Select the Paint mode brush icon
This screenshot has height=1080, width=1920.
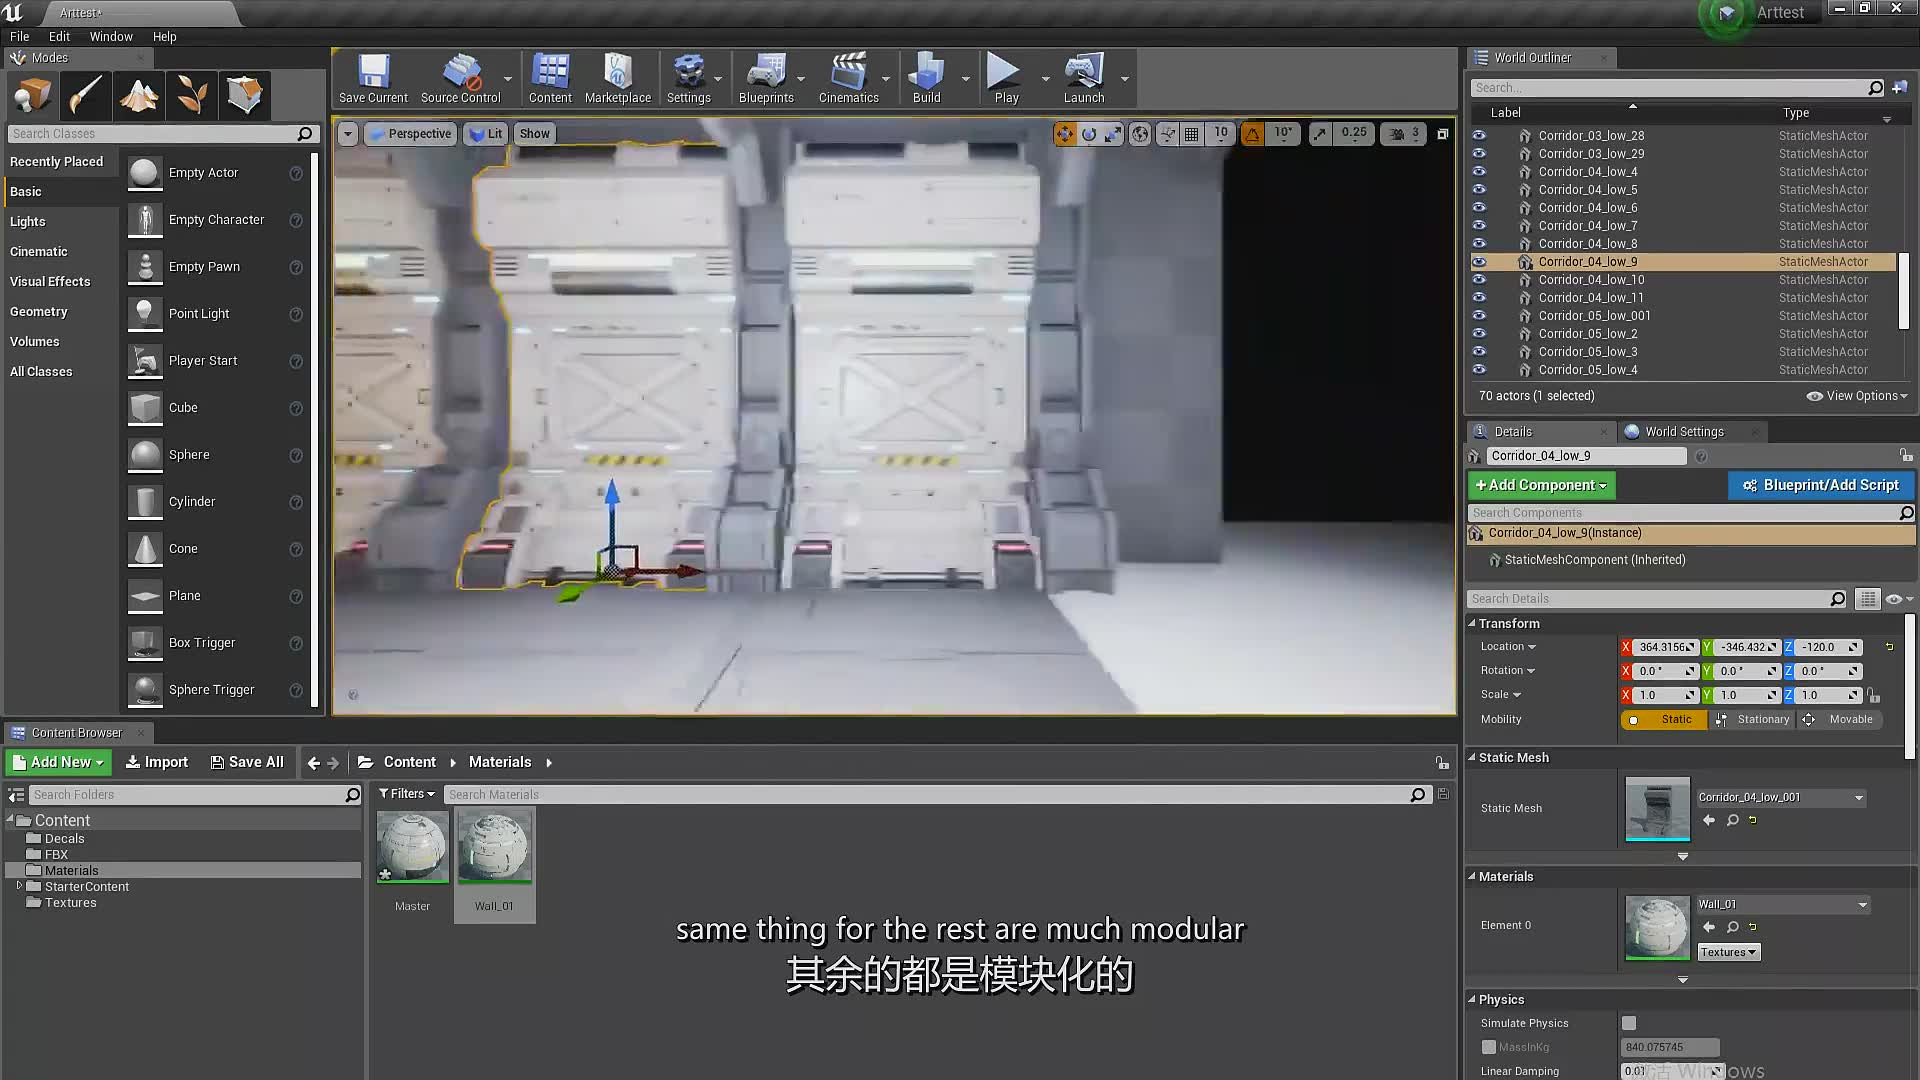click(x=85, y=96)
